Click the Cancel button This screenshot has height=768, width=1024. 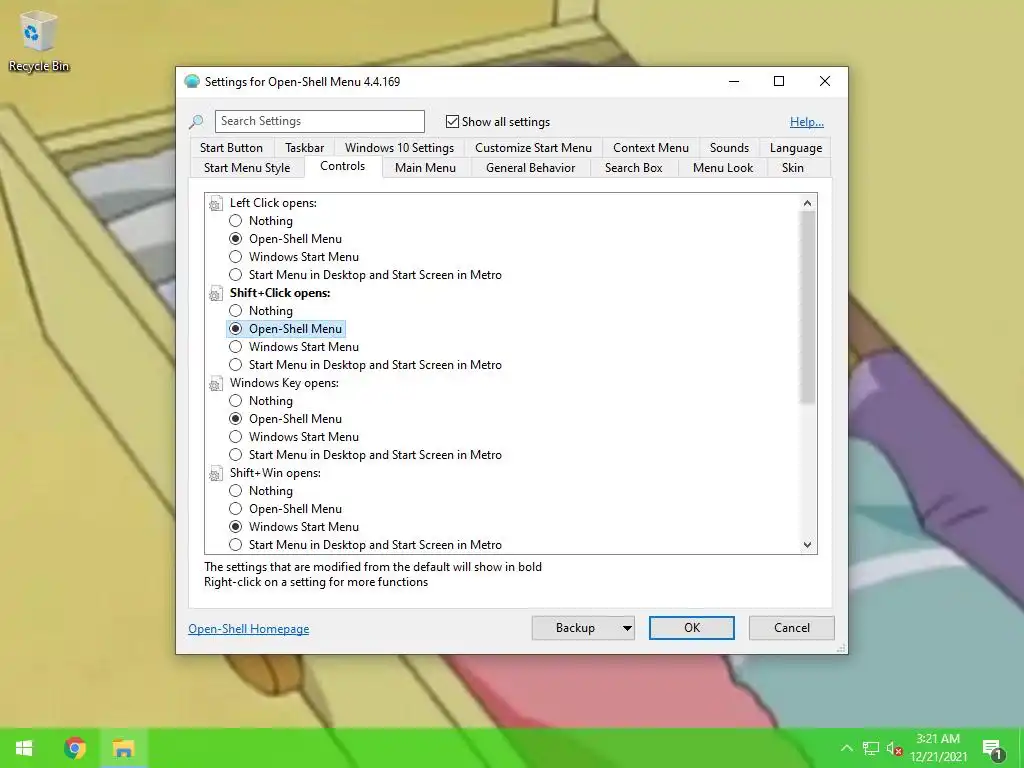[792, 628]
